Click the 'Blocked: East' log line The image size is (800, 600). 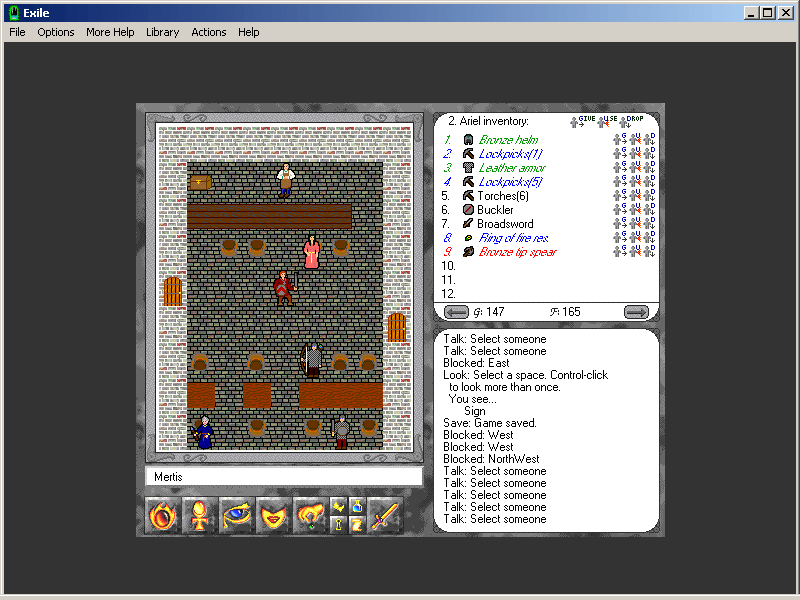[476, 363]
